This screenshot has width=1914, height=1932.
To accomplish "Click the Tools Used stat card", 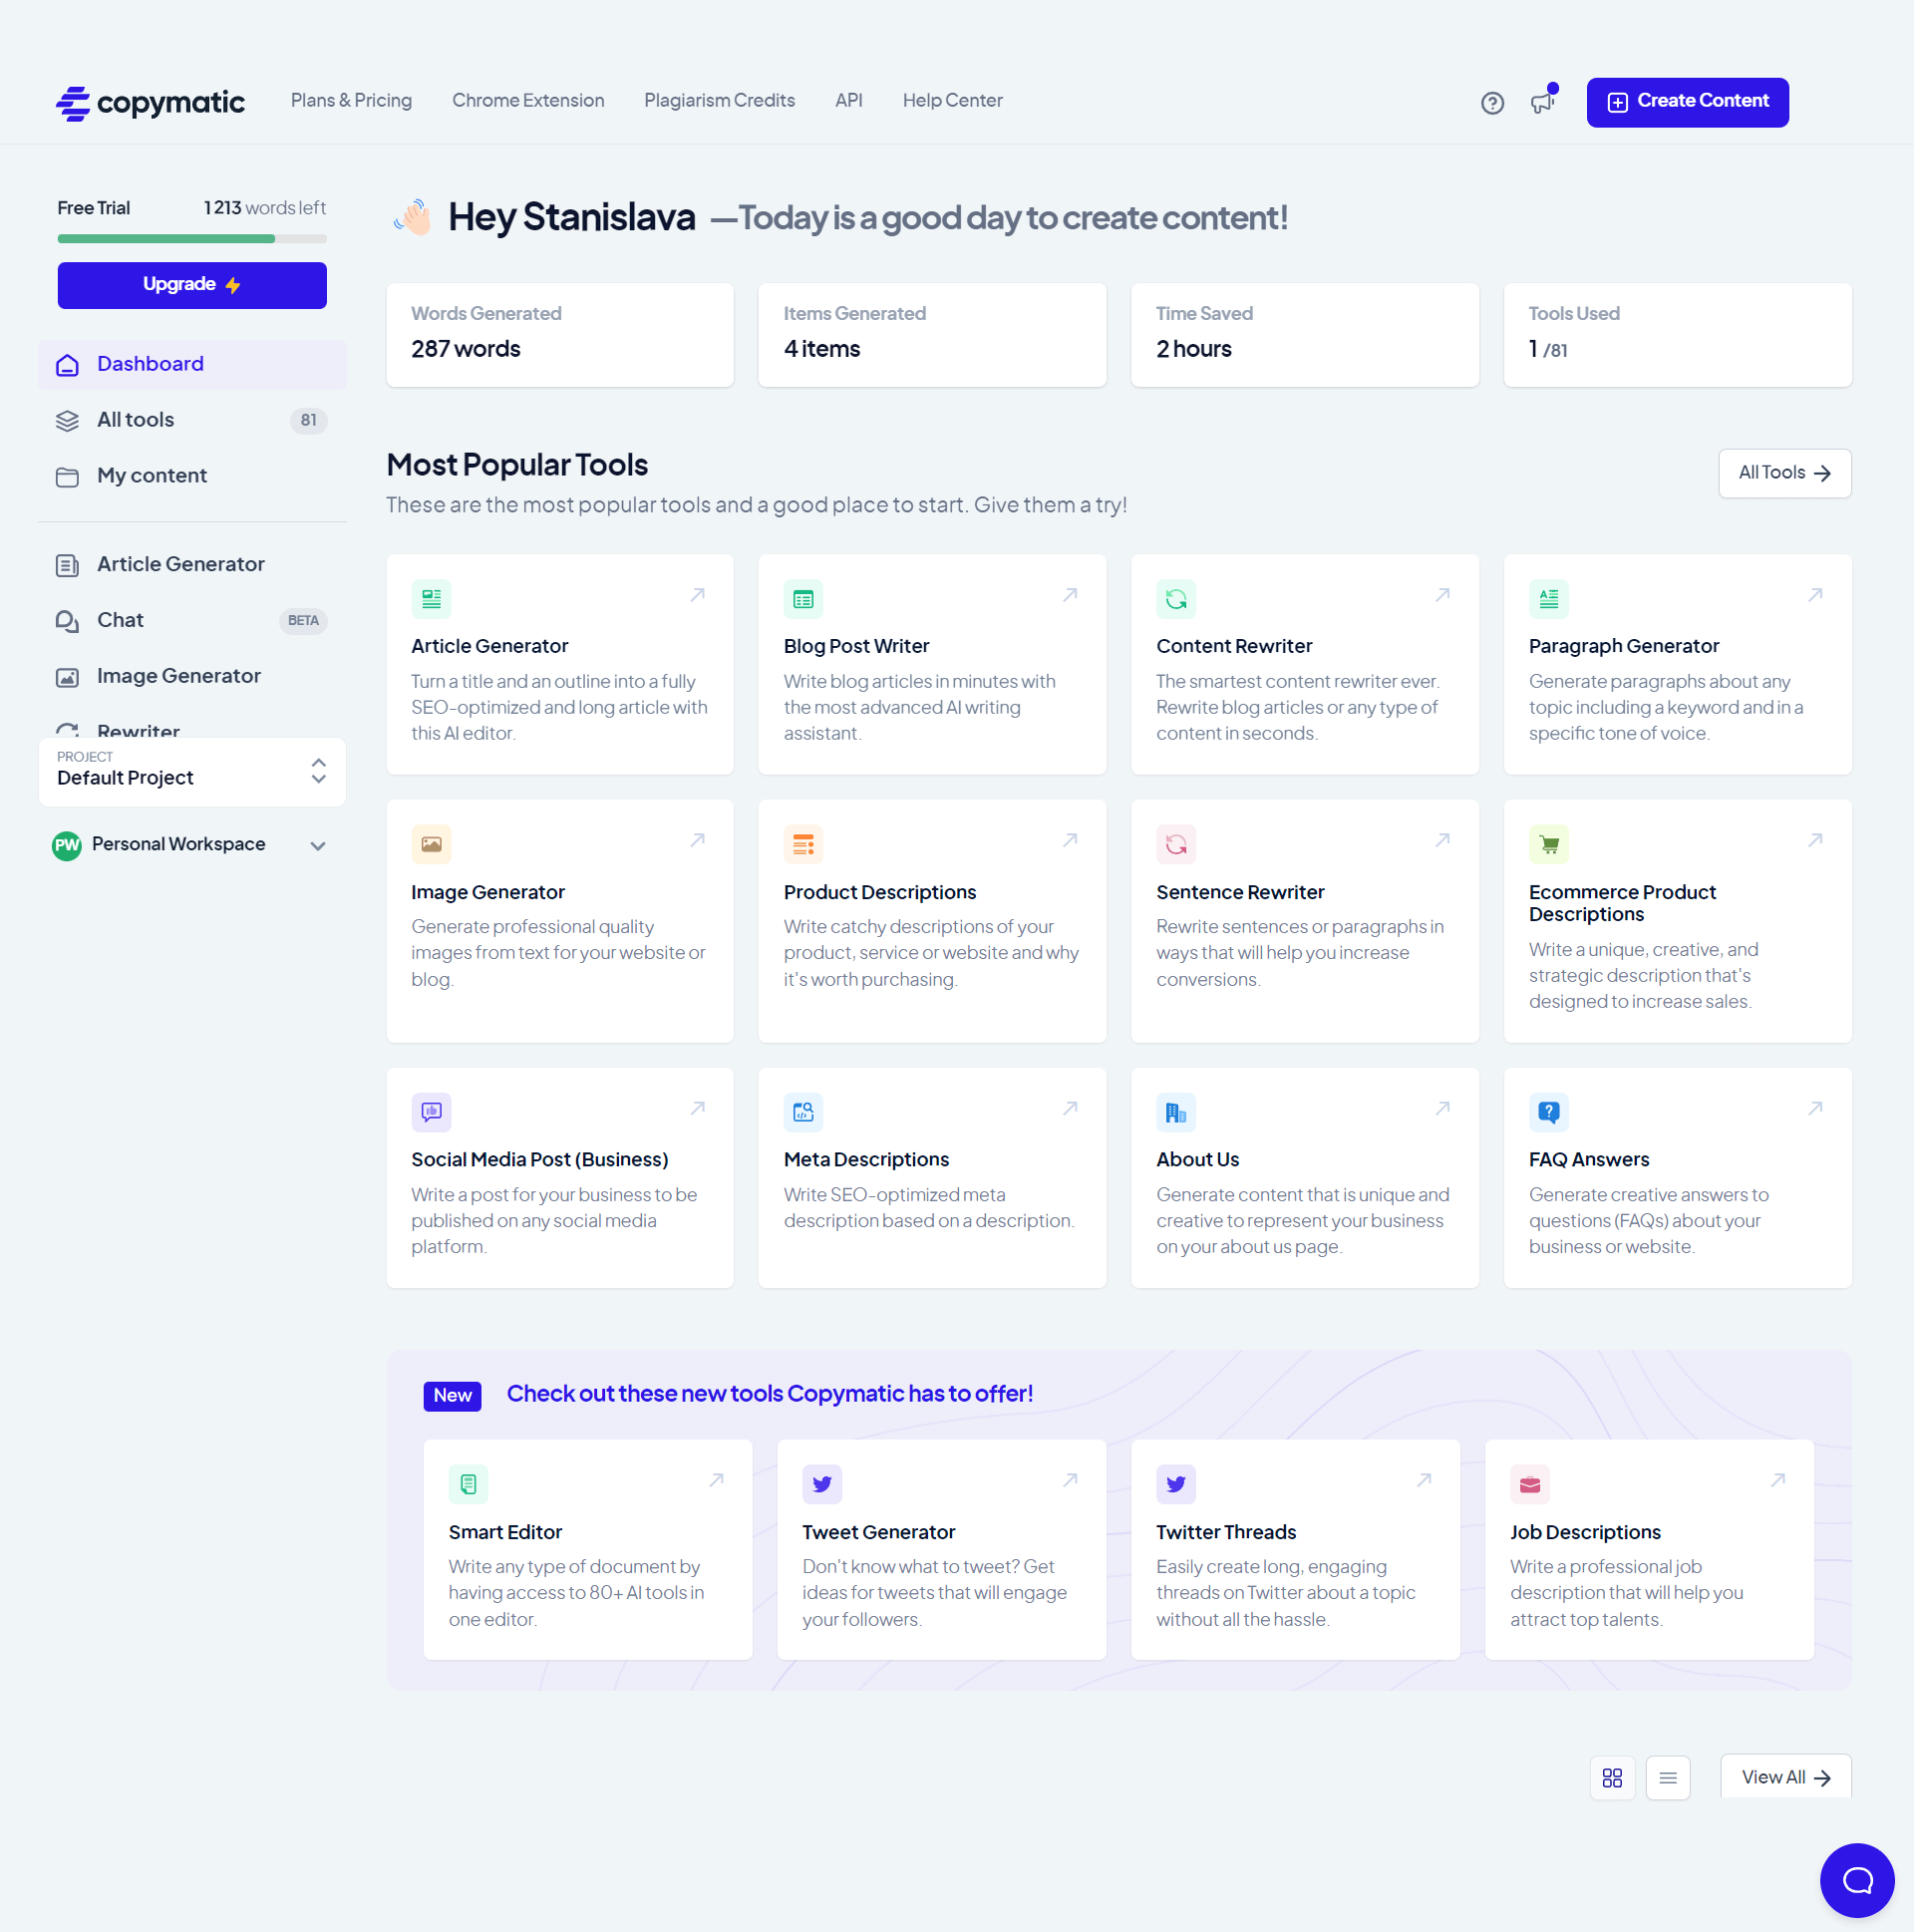I will click(1677, 335).
